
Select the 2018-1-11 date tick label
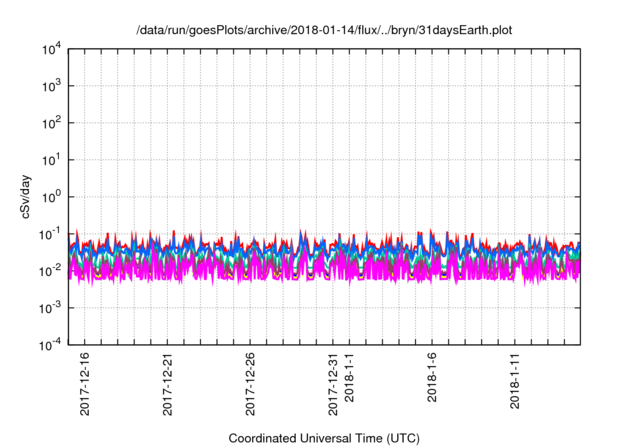tap(516, 381)
